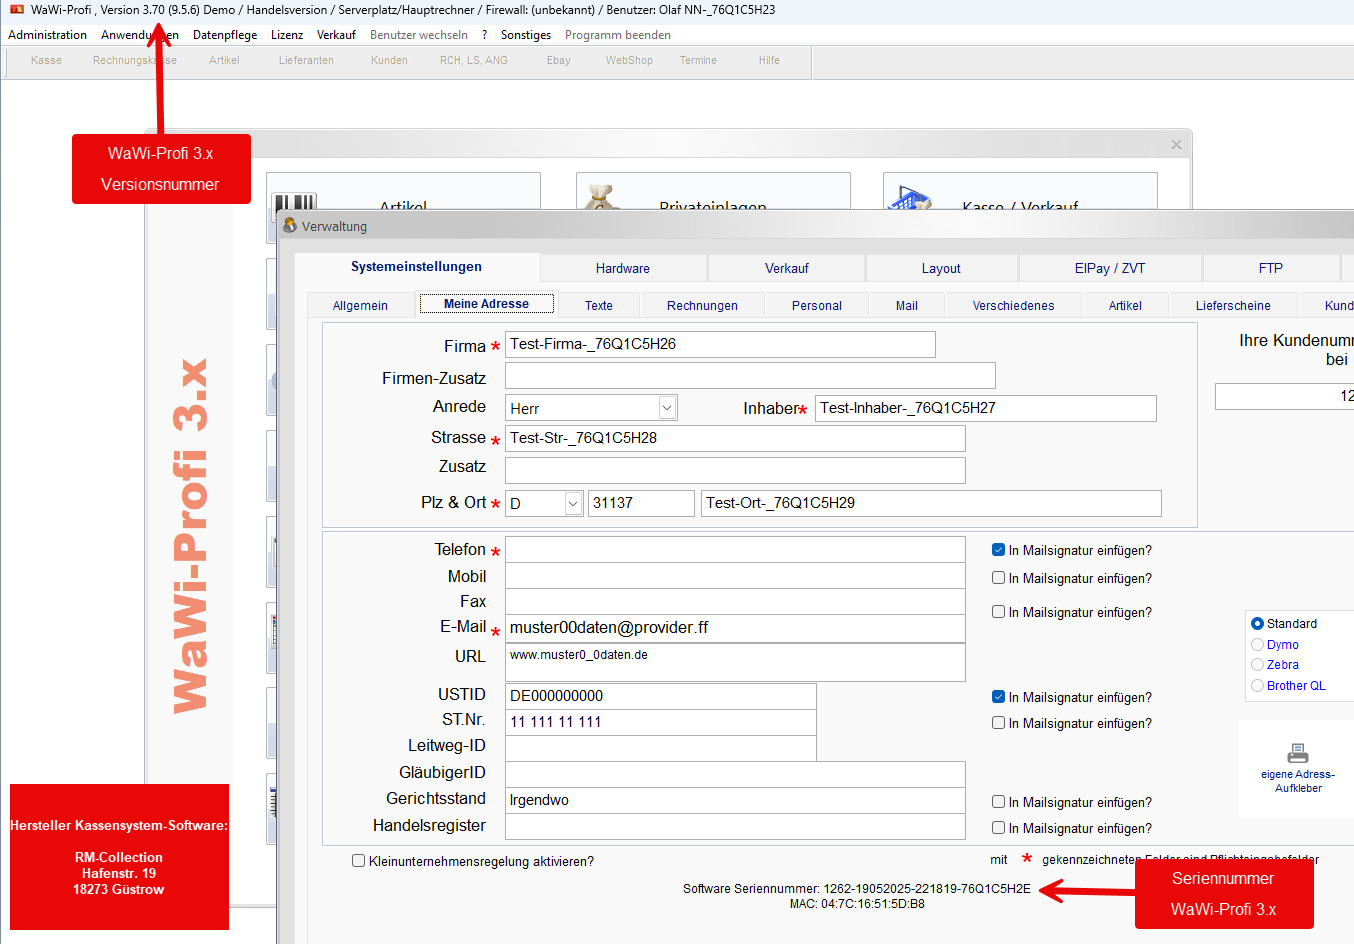This screenshot has width=1354, height=944.
Task: Click the Kunden toolbar button
Action: pyautogui.click(x=389, y=61)
